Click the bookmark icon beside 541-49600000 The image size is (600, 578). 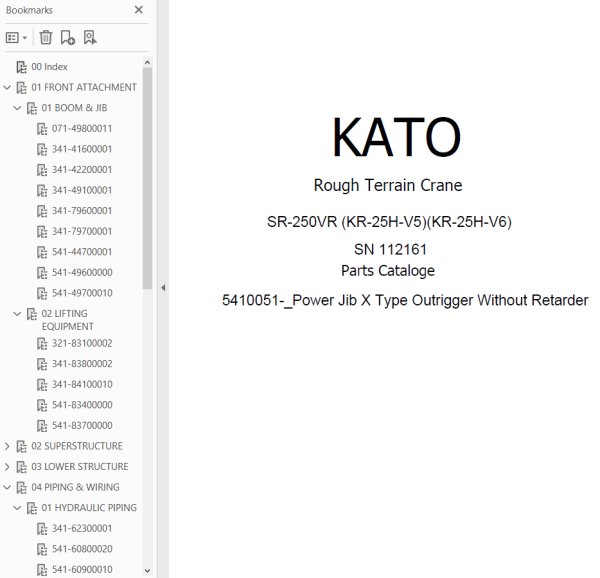(42, 274)
